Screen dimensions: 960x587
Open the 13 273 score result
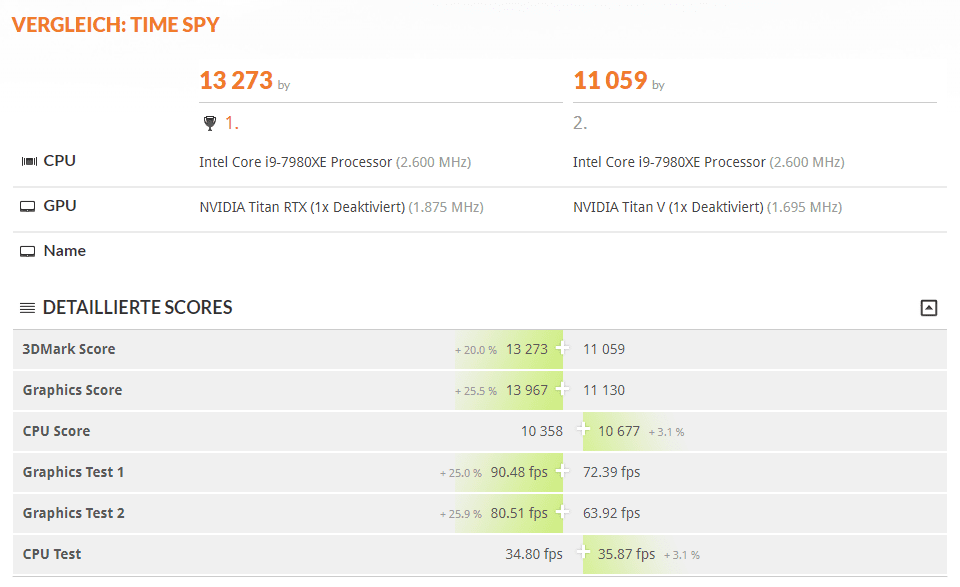click(x=236, y=81)
